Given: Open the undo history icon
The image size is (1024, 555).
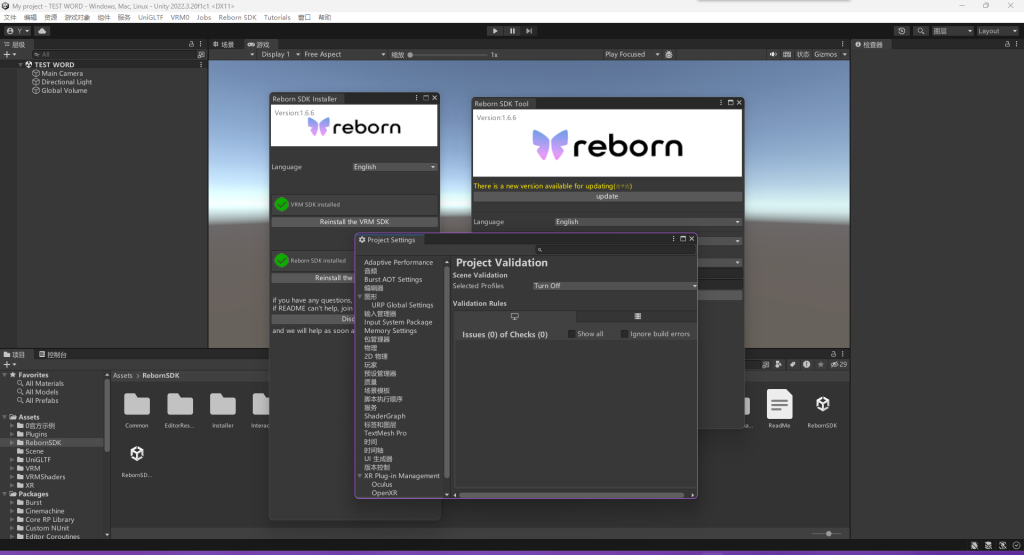Looking at the screenshot, I should 902,31.
